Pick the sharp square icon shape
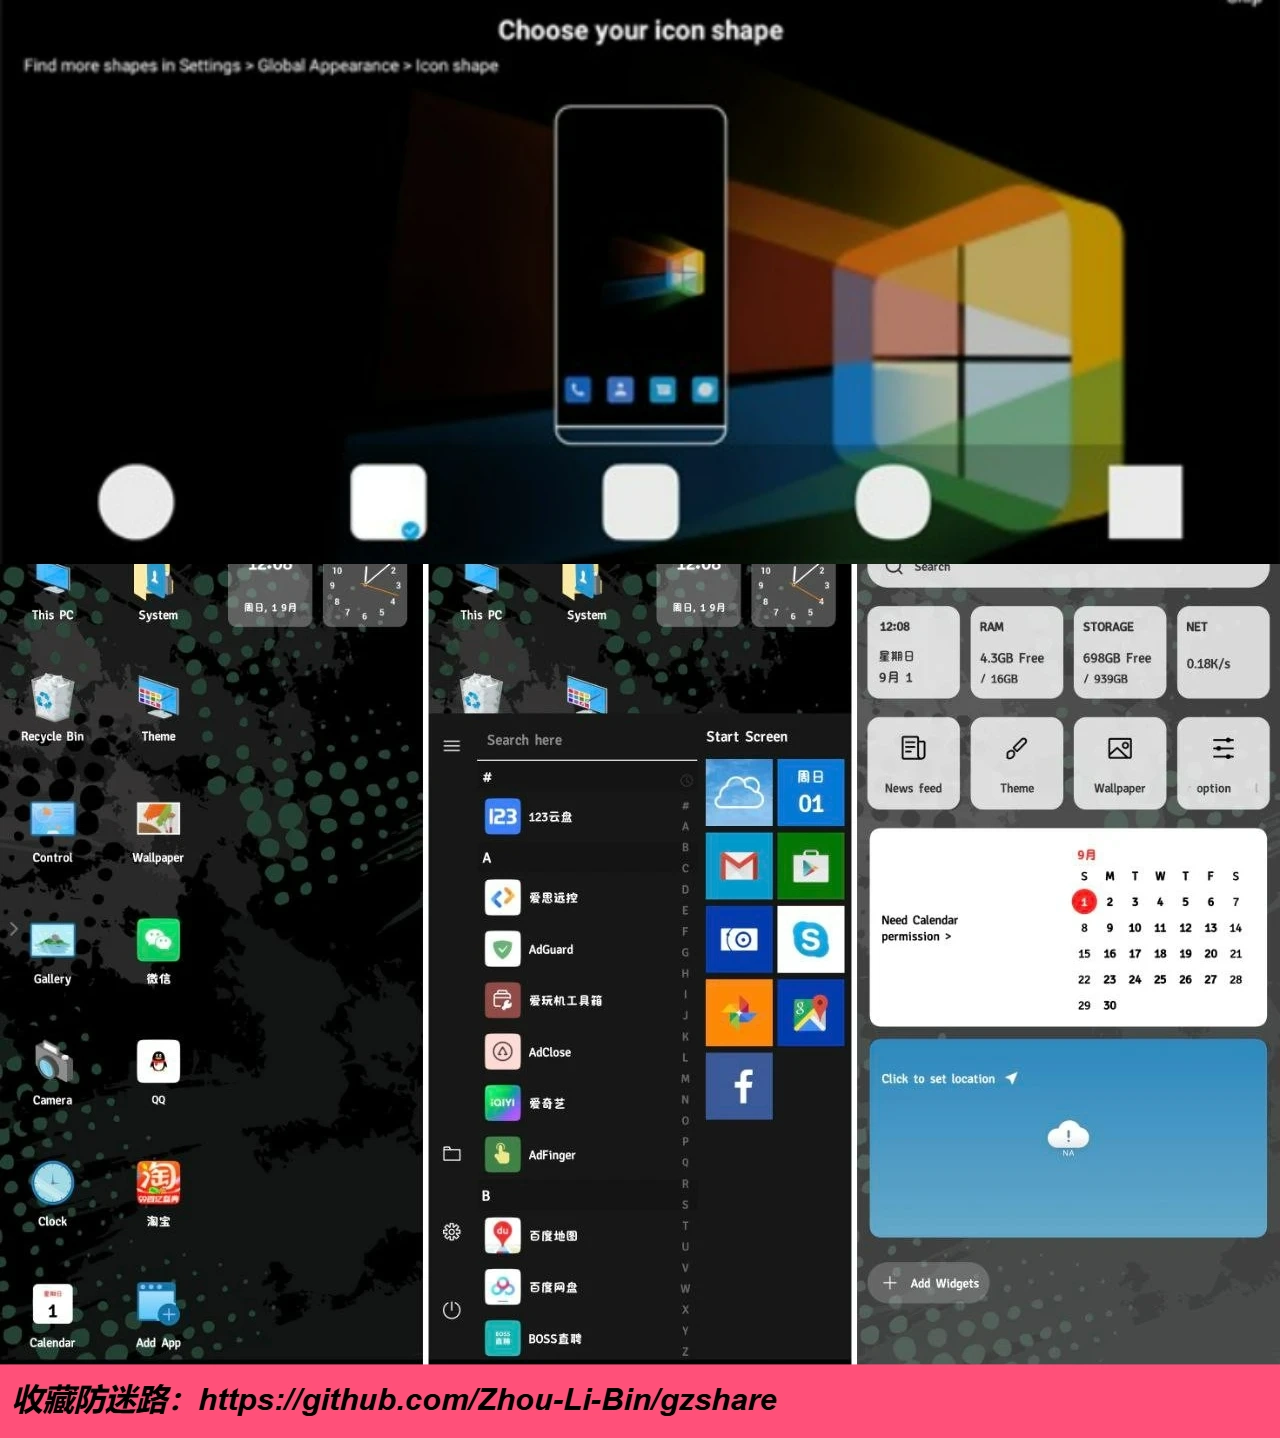1280x1438 pixels. [x=1145, y=502]
